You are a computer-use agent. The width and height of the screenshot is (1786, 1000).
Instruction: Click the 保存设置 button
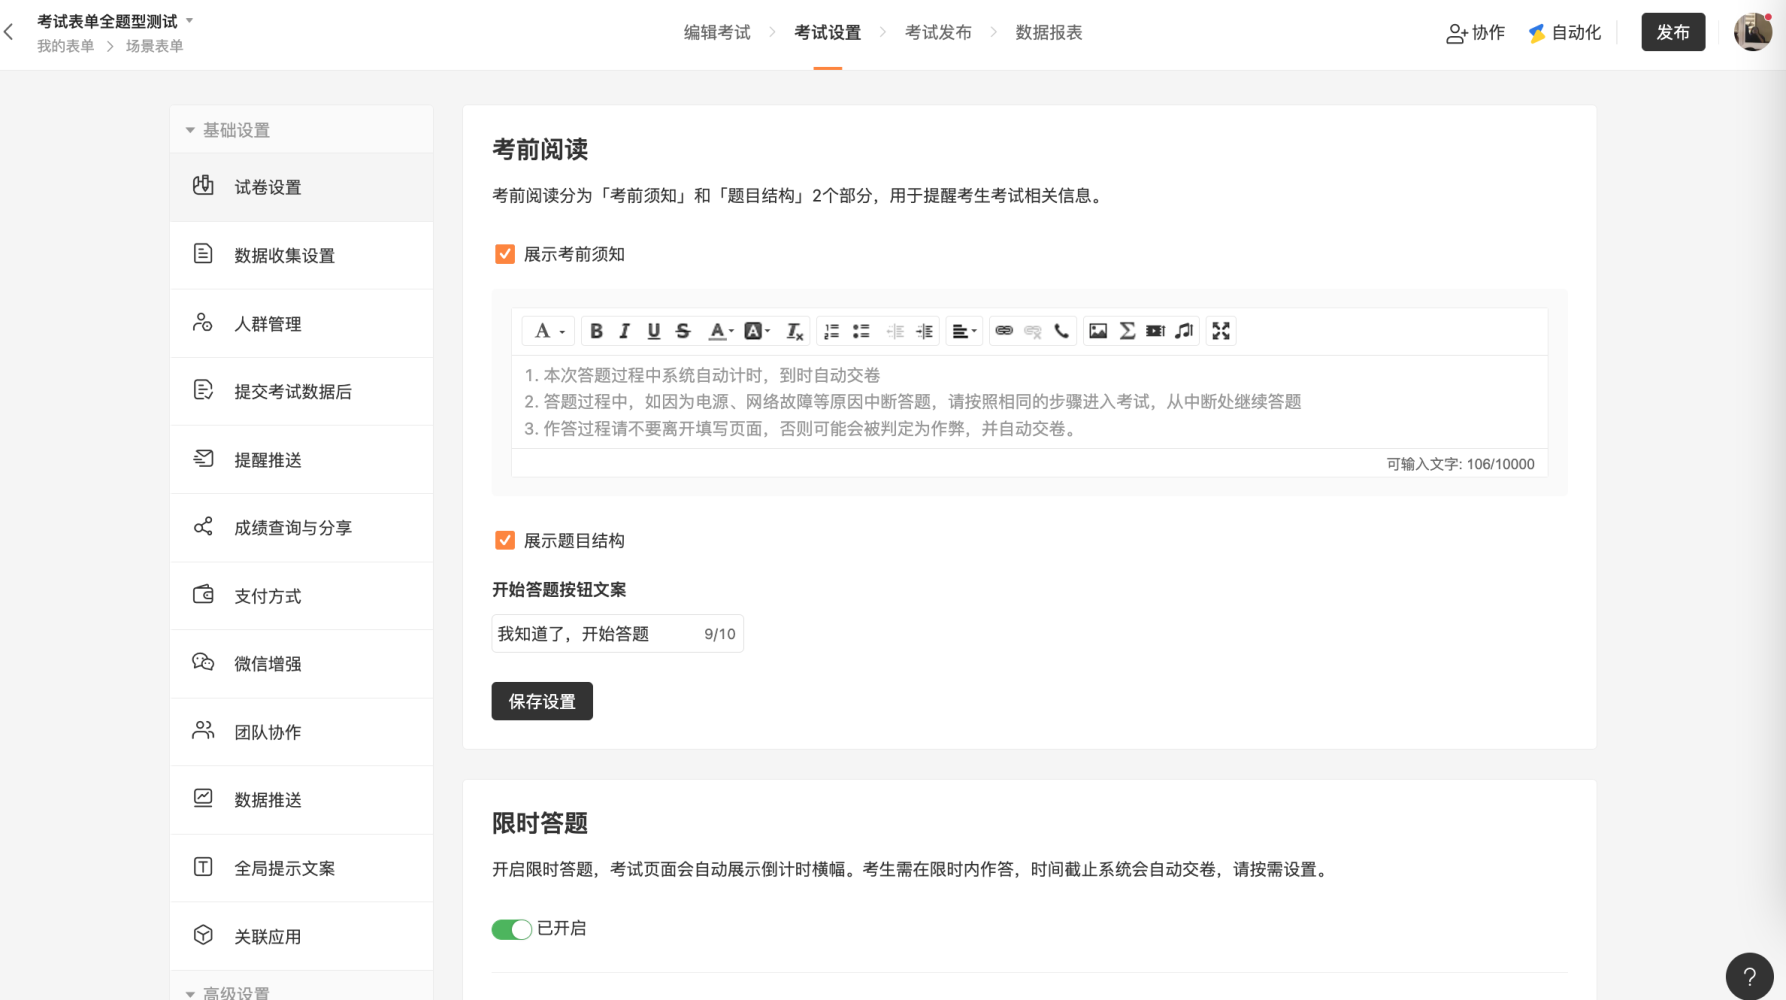coord(542,701)
